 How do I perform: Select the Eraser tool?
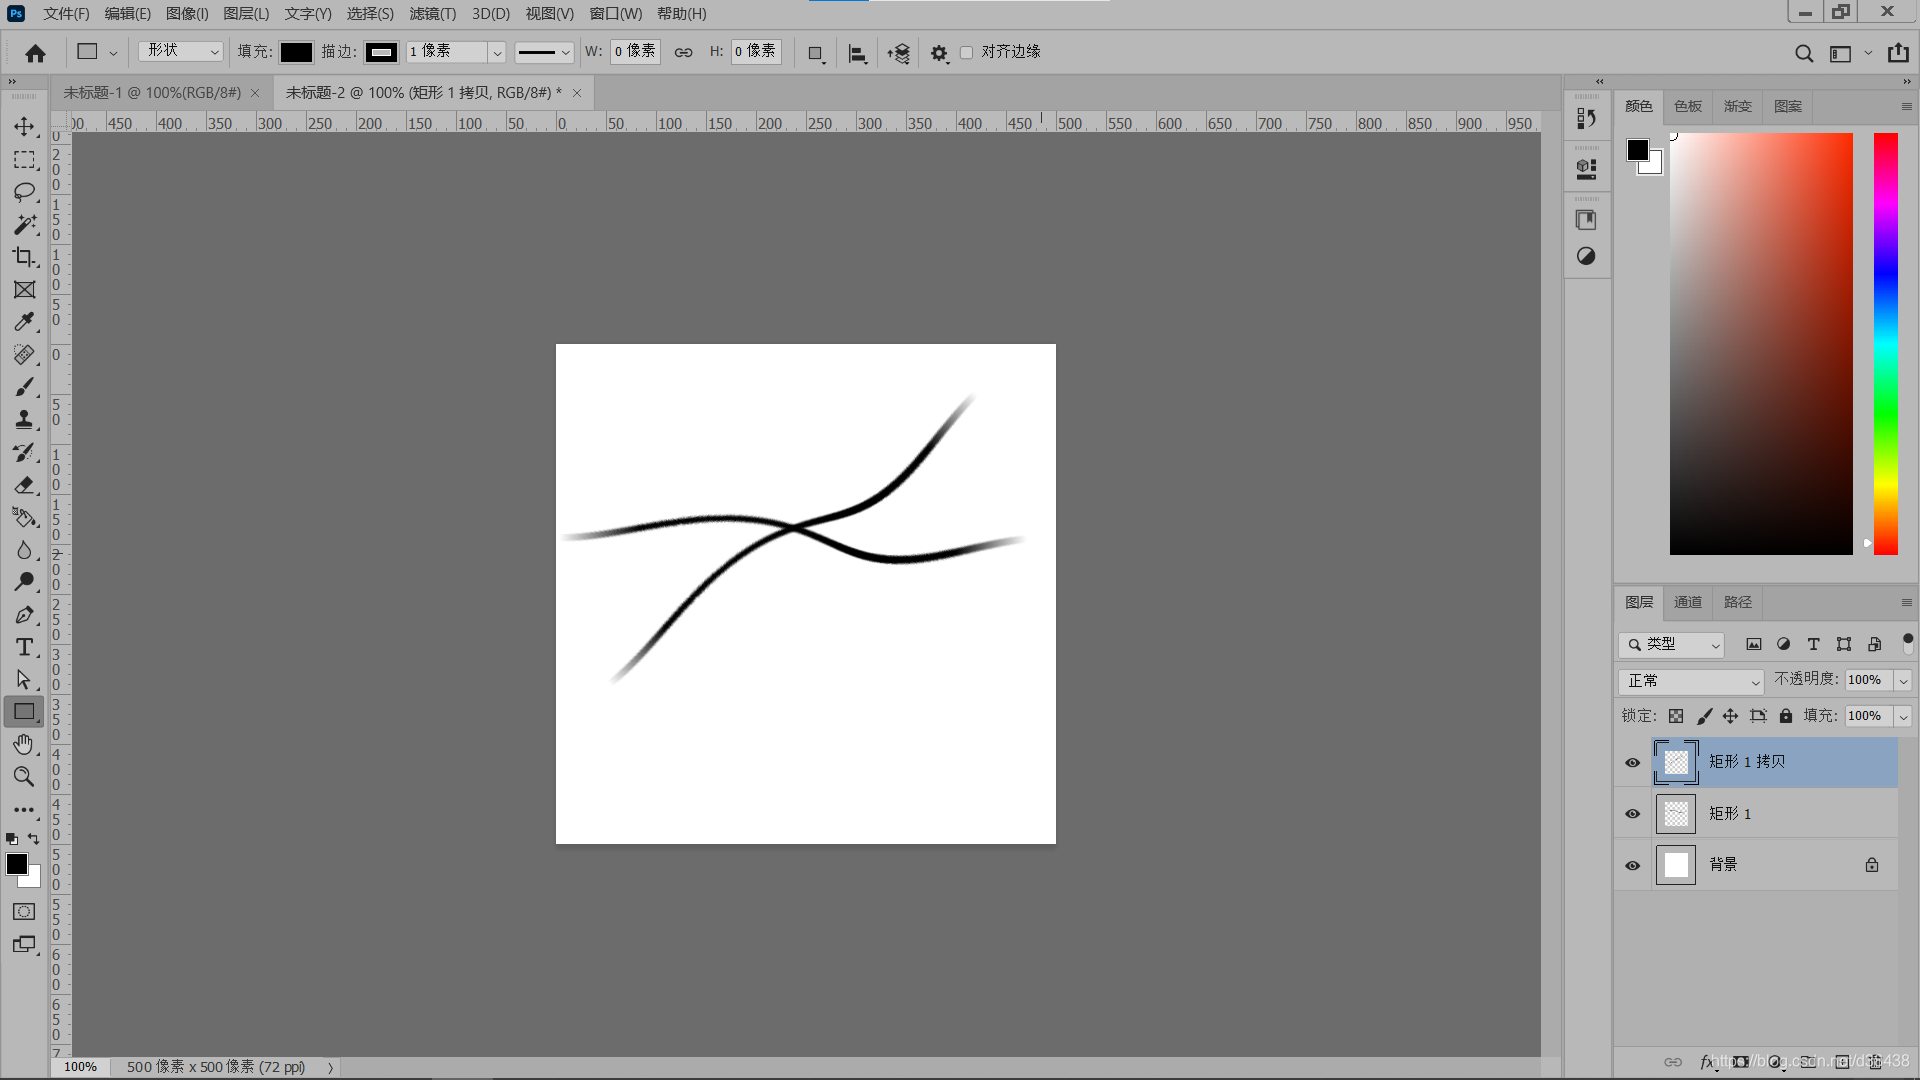pyautogui.click(x=24, y=485)
